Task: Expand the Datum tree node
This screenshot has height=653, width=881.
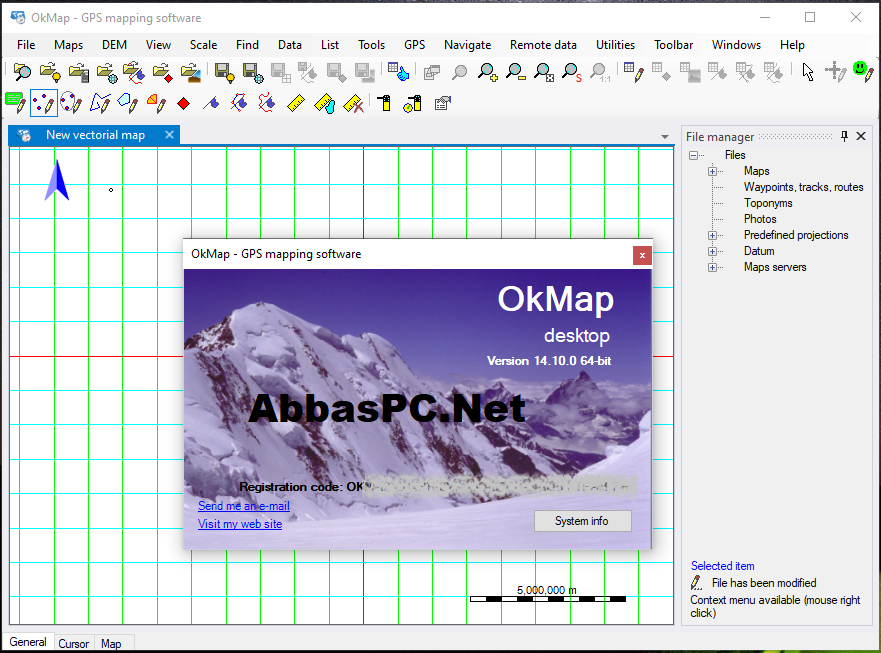Action: (712, 251)
